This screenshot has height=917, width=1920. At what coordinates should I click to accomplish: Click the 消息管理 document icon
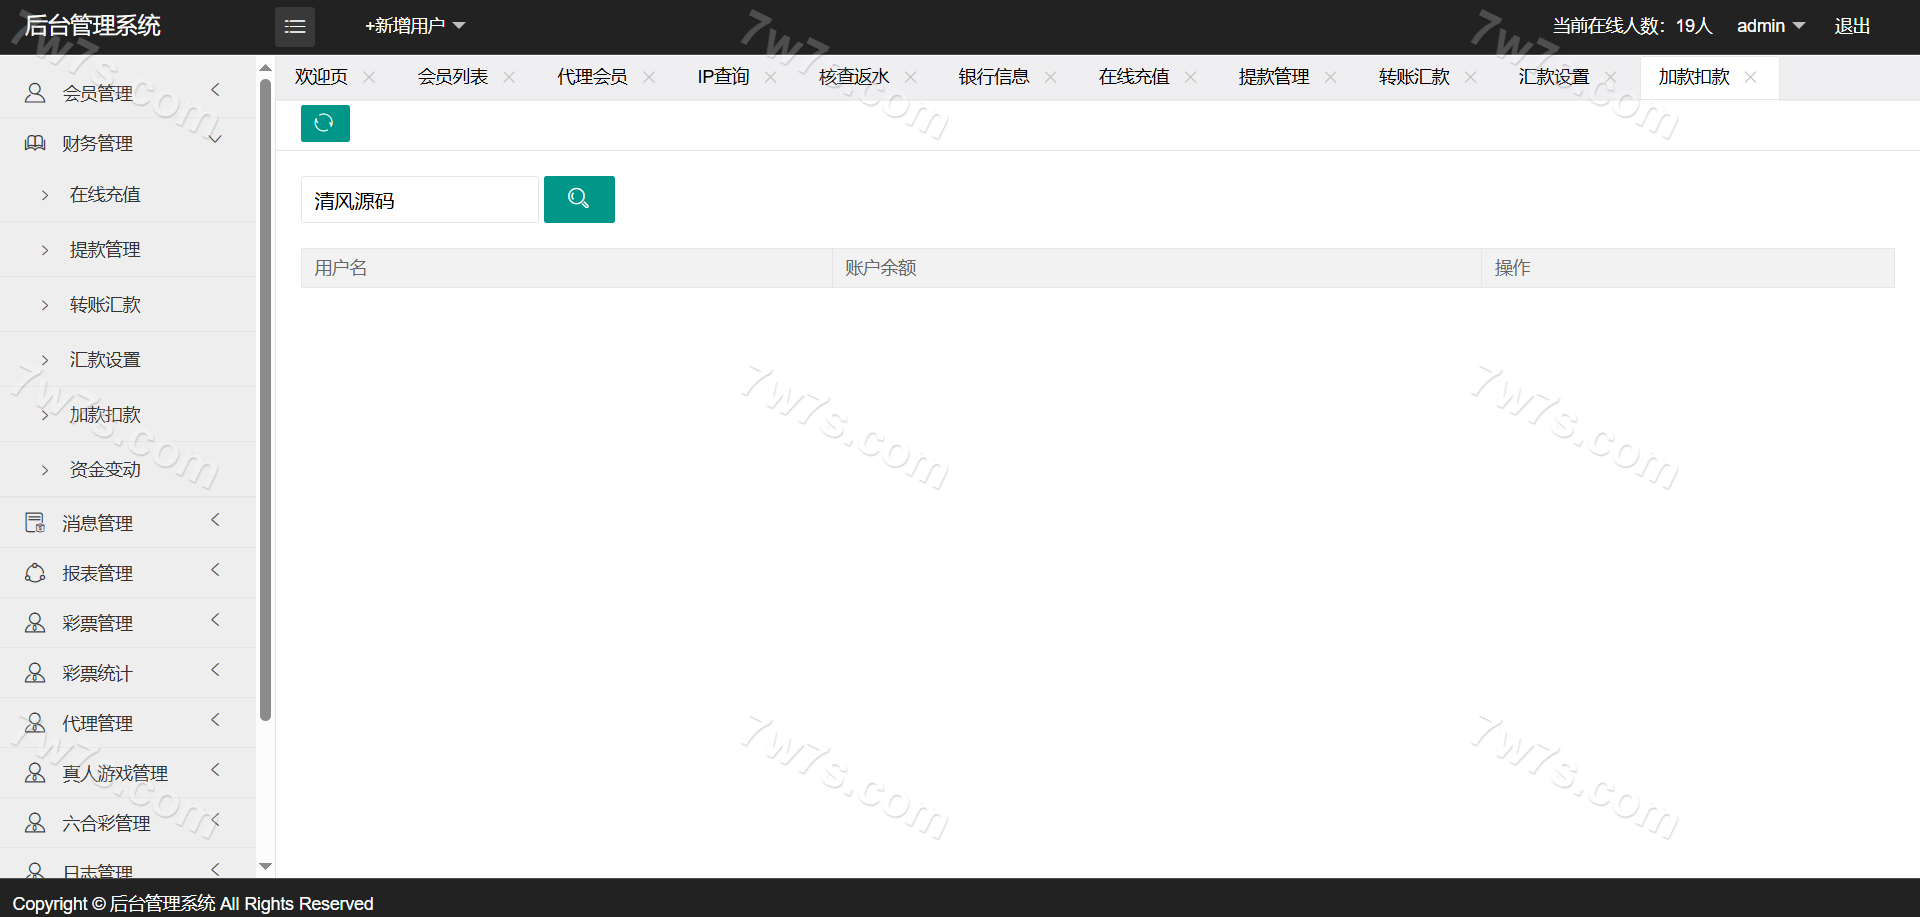[x=35, y=523]
